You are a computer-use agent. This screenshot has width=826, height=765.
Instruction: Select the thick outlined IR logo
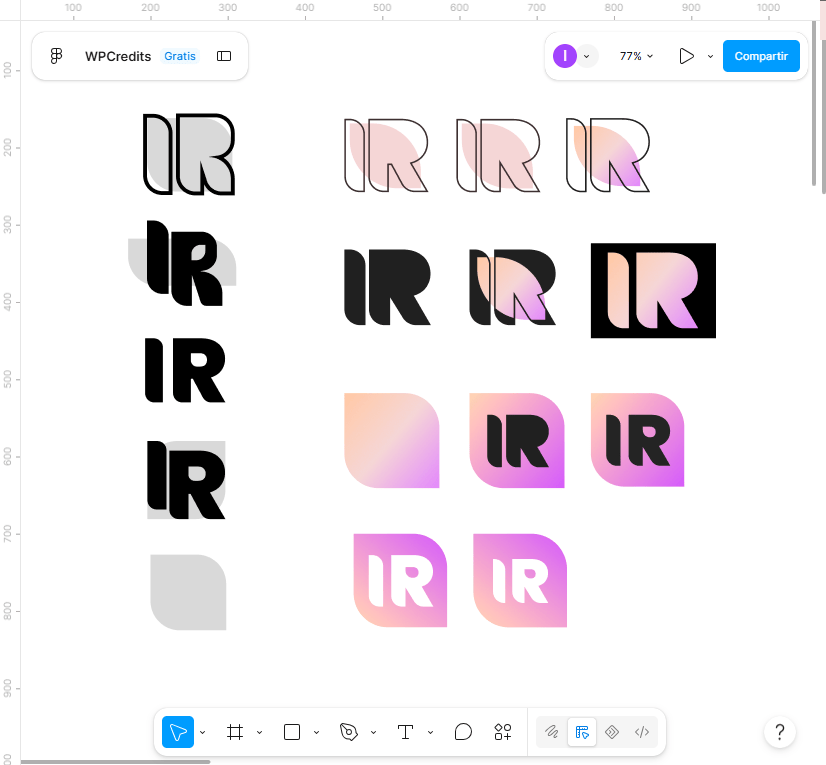189,154
